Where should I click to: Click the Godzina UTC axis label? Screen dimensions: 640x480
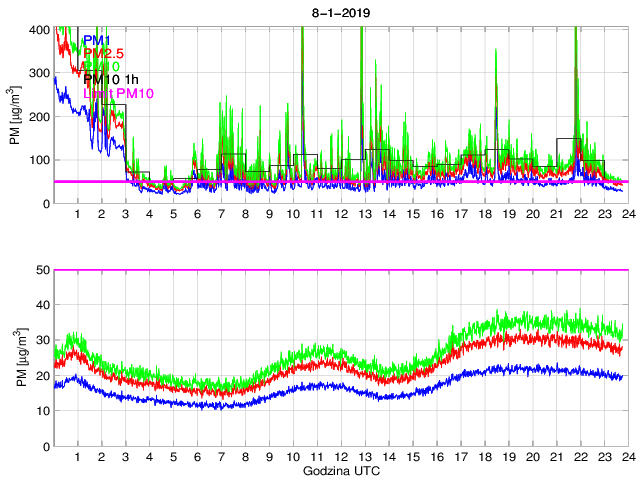339,470
